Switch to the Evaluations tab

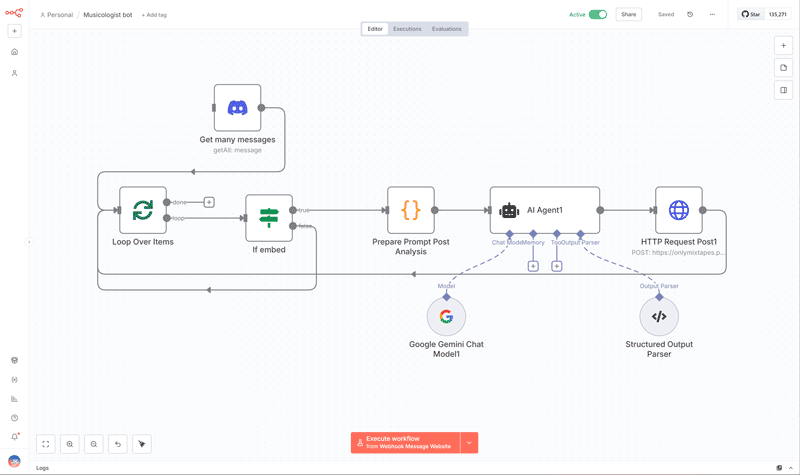tap(446, 29)
